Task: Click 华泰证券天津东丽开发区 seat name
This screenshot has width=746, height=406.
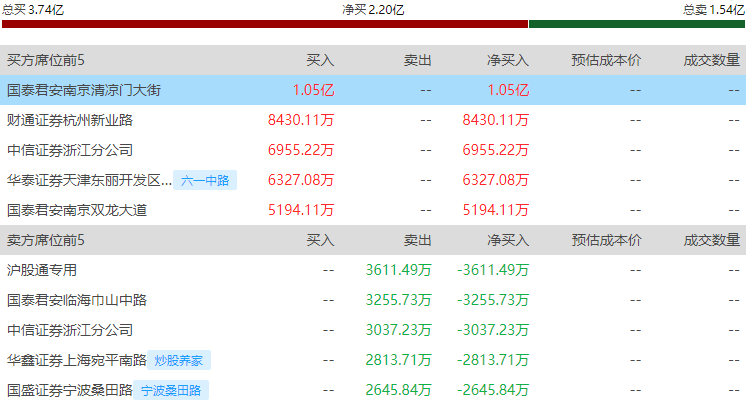Action: click(89, 180)
